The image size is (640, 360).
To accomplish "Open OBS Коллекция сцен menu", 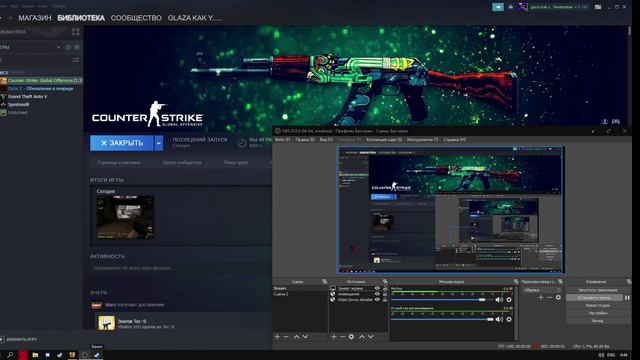I will tap(384, 140).
